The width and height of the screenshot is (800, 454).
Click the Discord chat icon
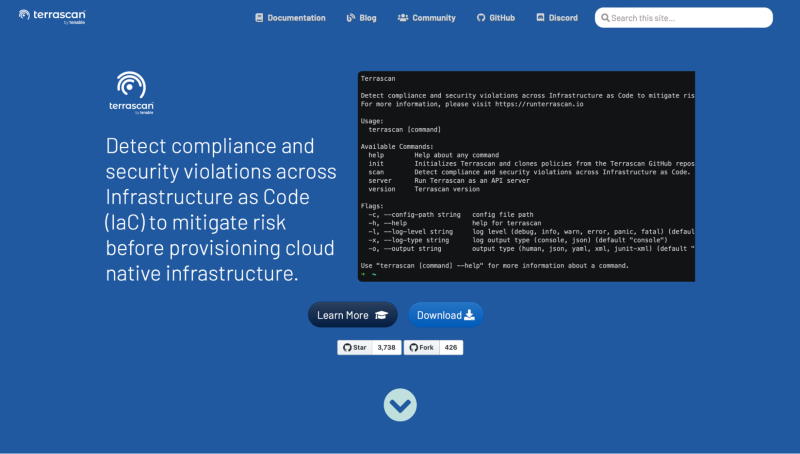tap(540, 17)
